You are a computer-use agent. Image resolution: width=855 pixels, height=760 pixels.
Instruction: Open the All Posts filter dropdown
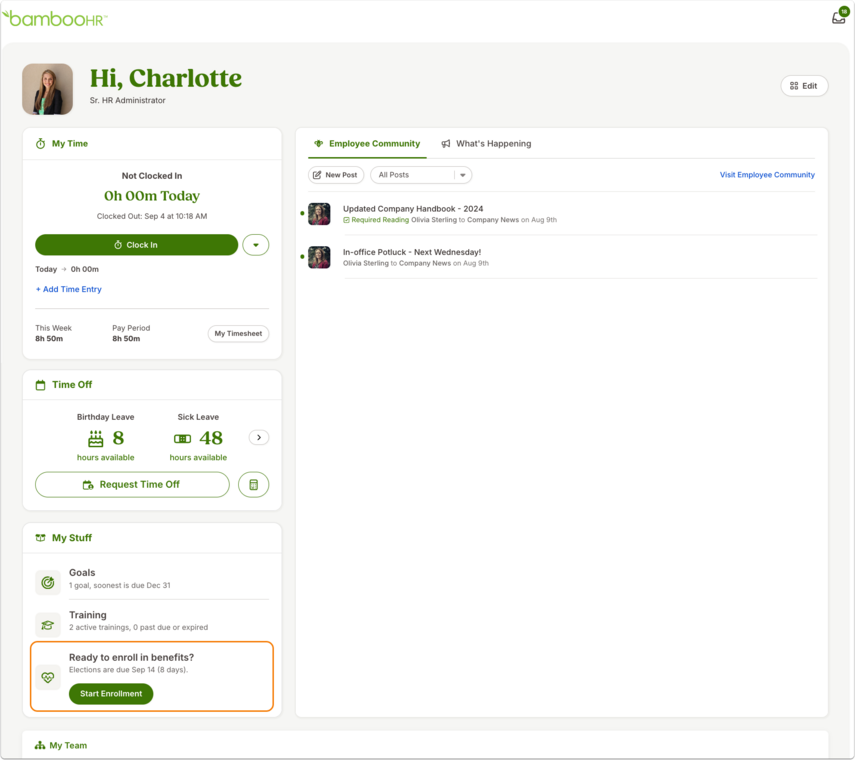click(x=421, y=175)
